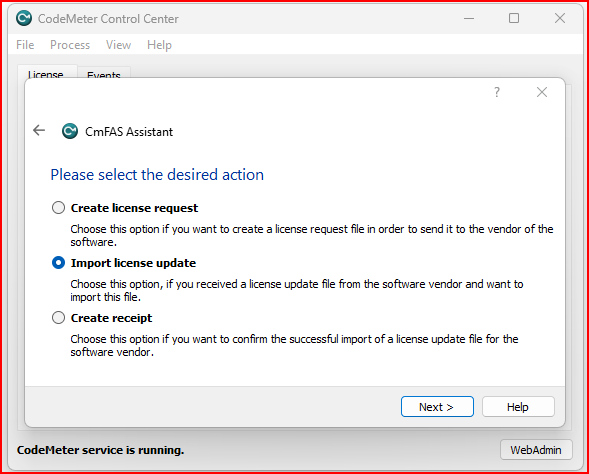Open the Process menu
Viewport: 589px width, 474px height.
click(x=70, y=45)
